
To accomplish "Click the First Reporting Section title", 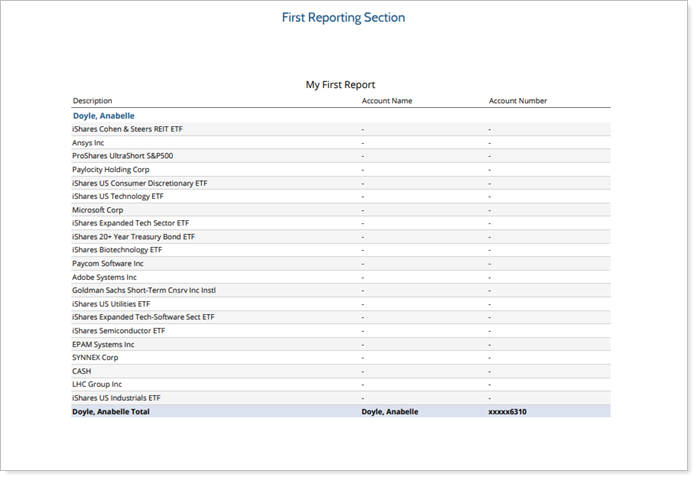I will 343,18.
